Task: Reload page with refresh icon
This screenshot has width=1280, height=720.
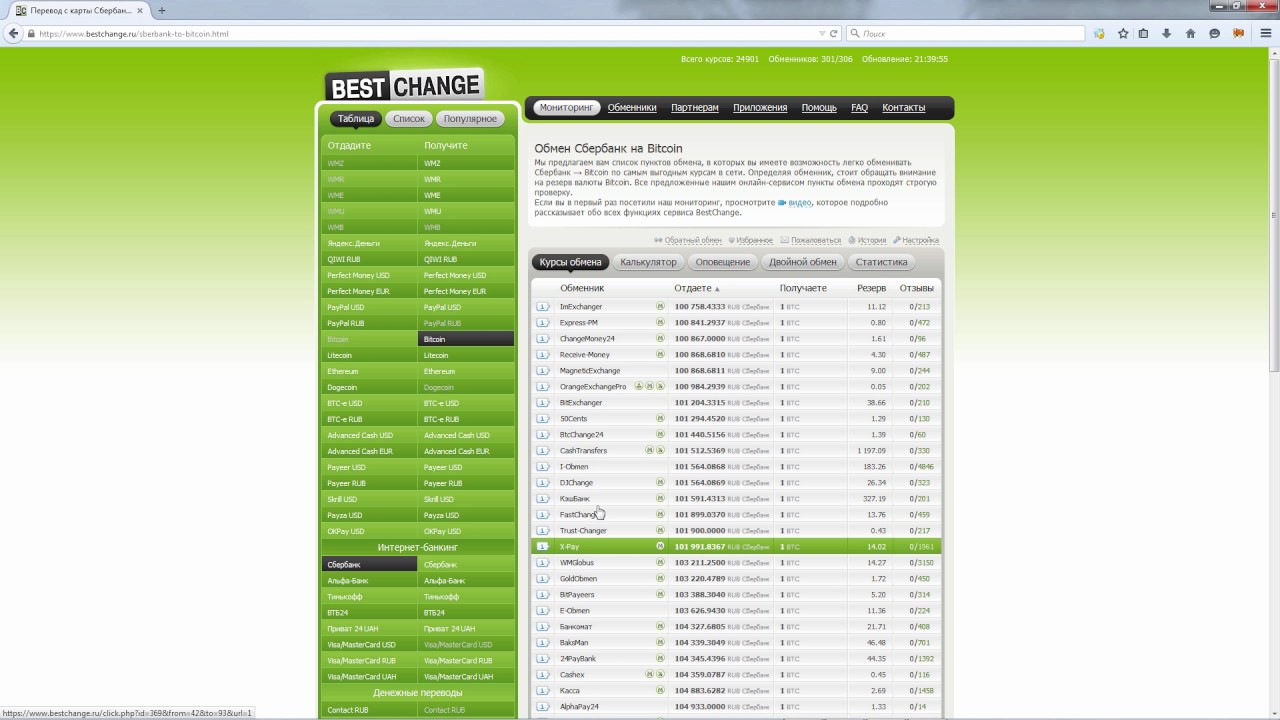Action: (x=834, y=33)
